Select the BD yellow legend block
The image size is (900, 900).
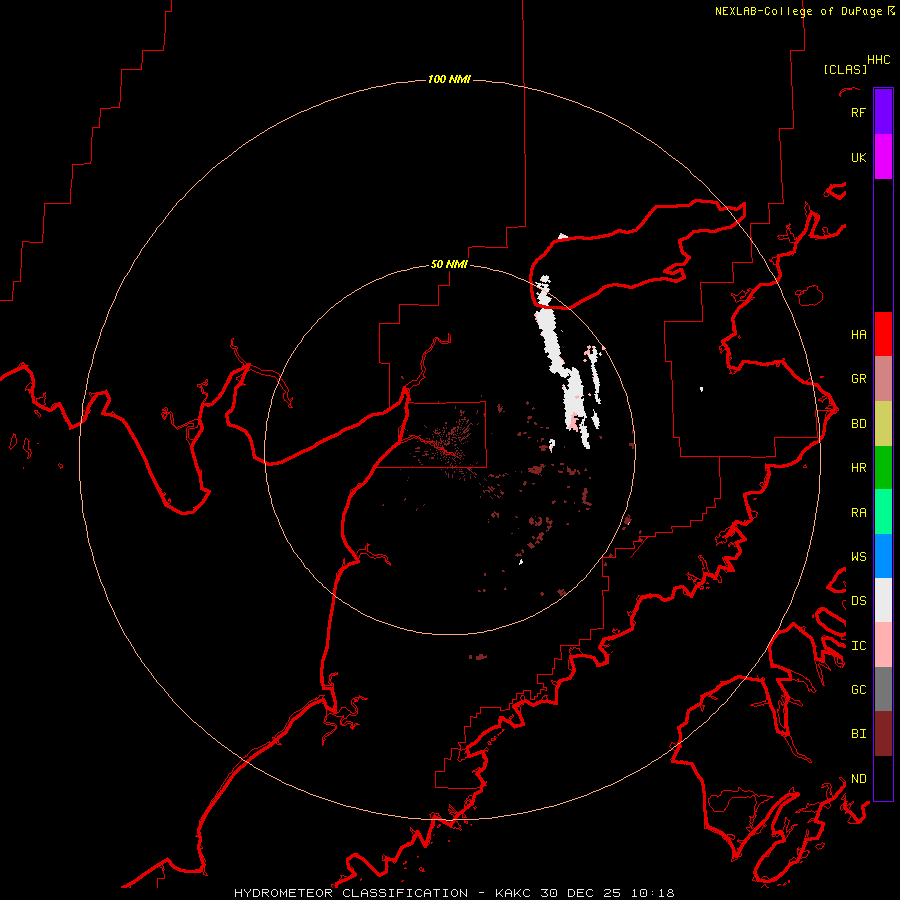pyautogui.click(x=883, y=424)
